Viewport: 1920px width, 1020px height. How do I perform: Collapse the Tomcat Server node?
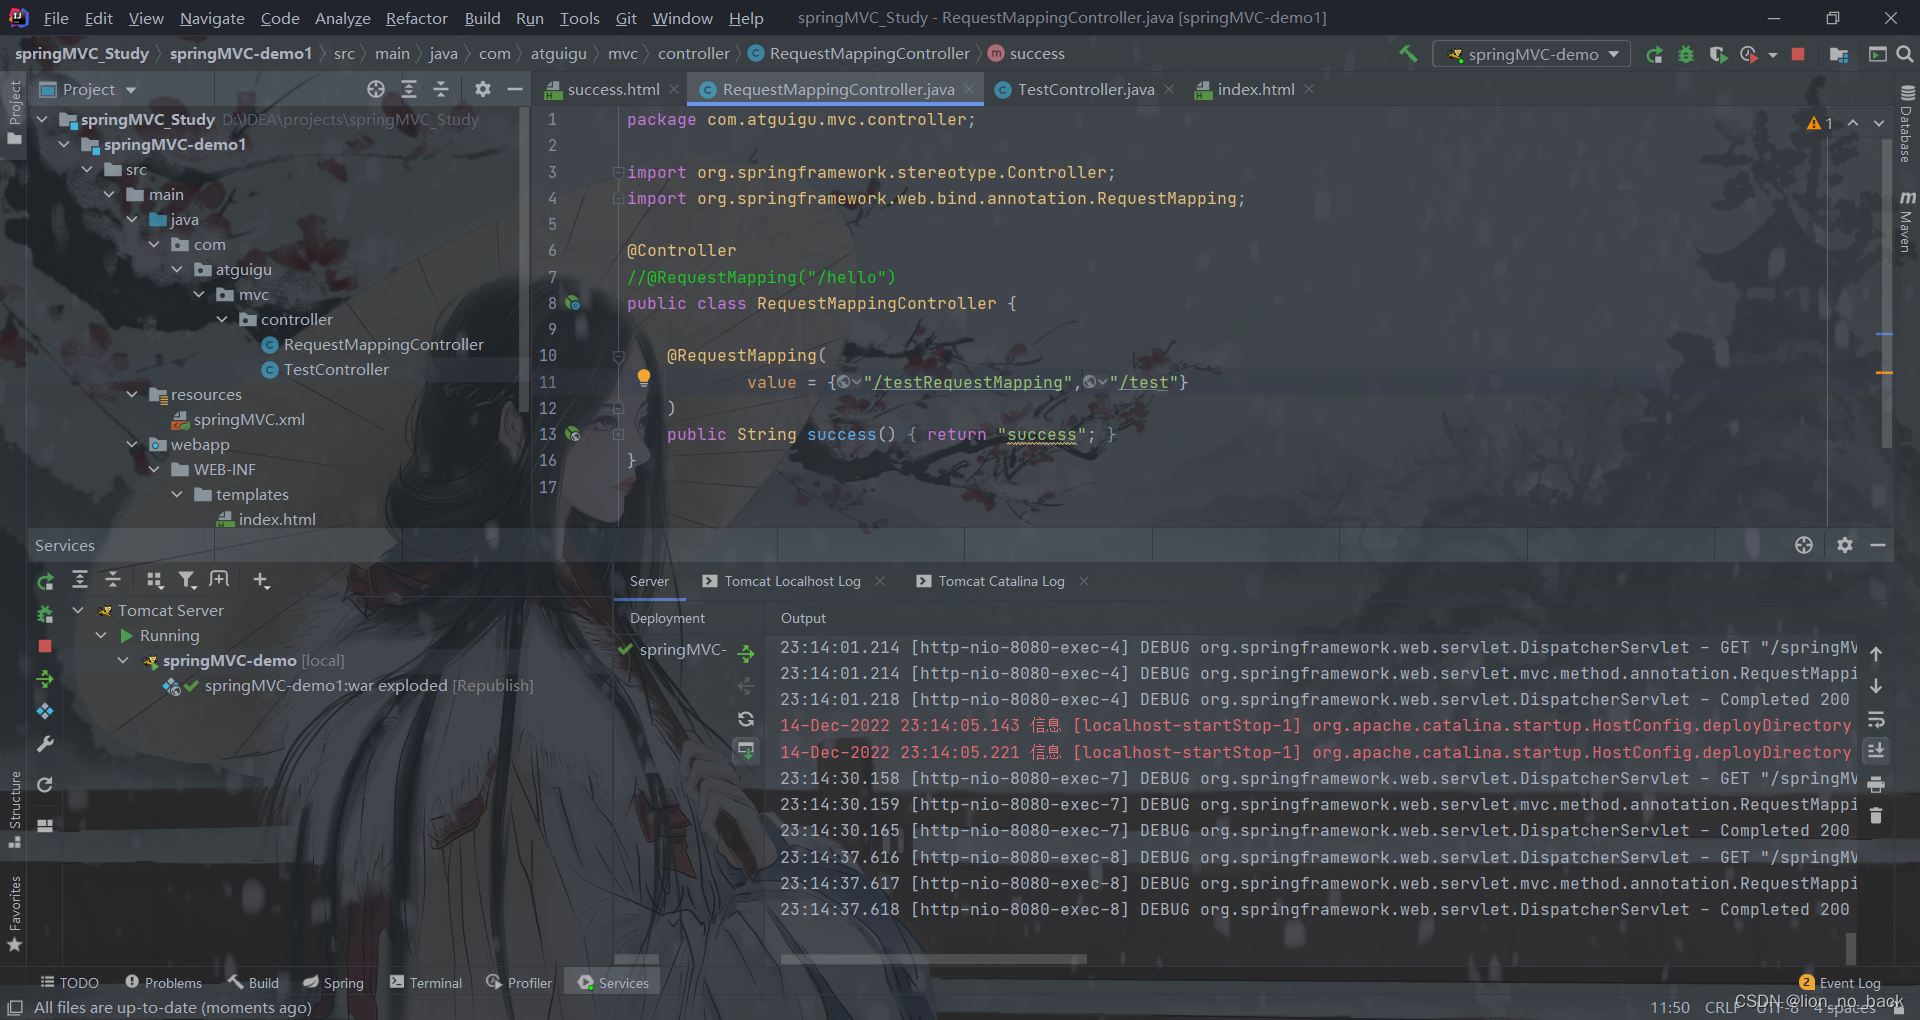click(78, 610)
